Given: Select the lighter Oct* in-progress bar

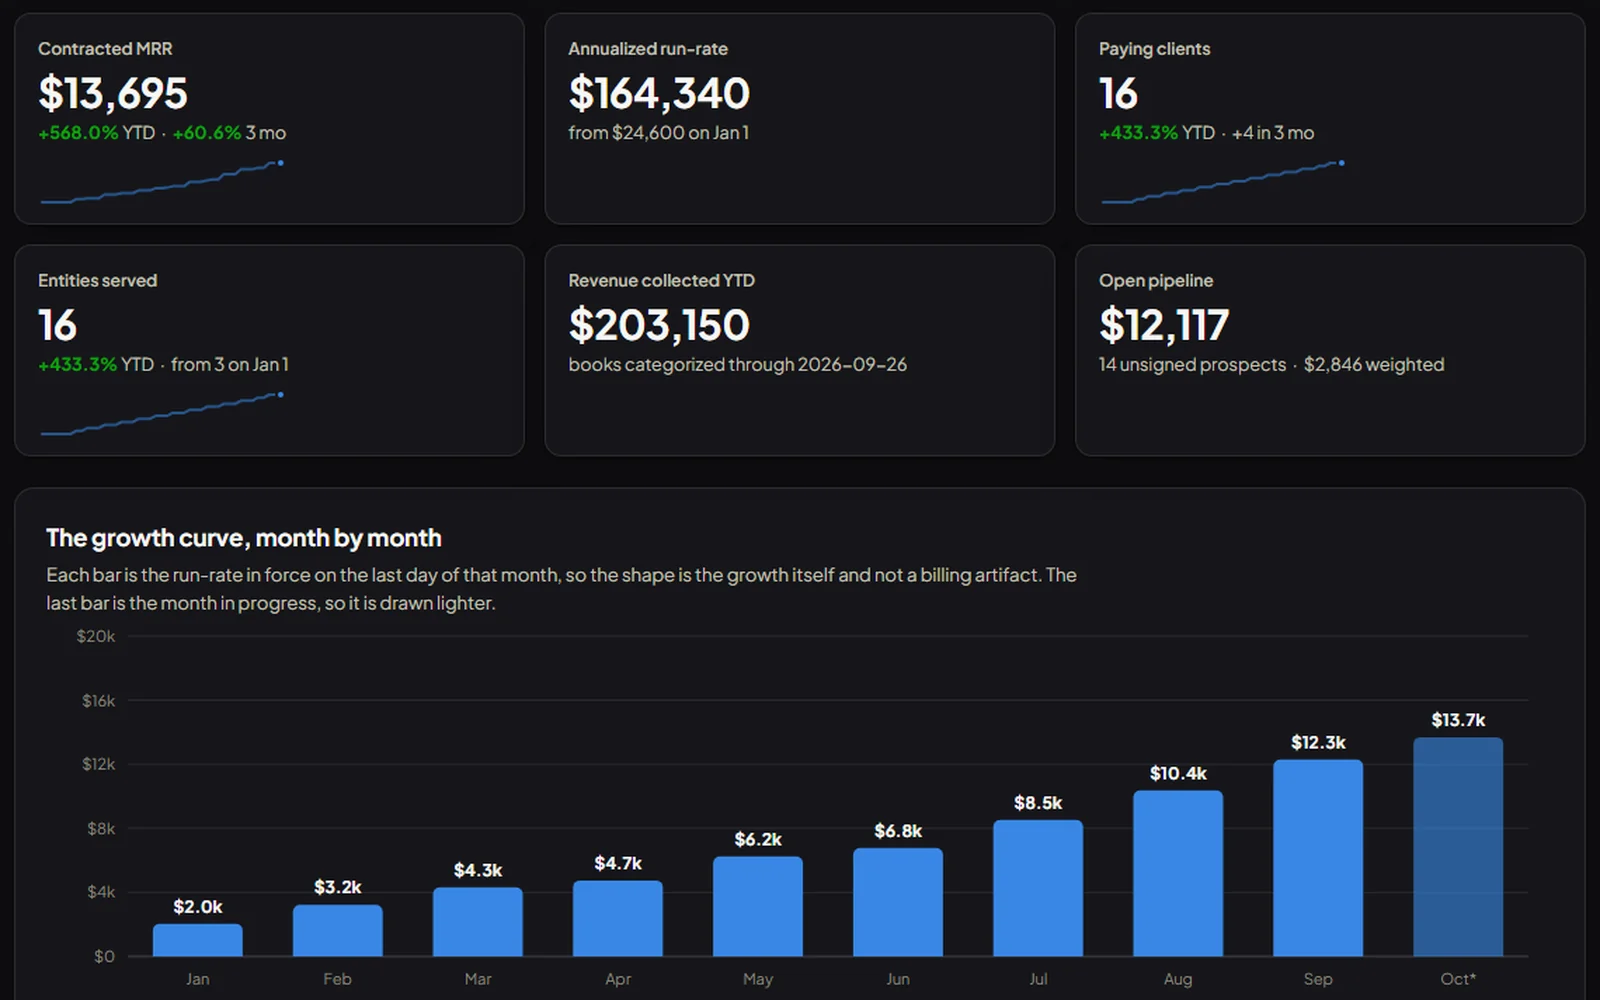Looking at the screenshot, I should point(1458,847).
